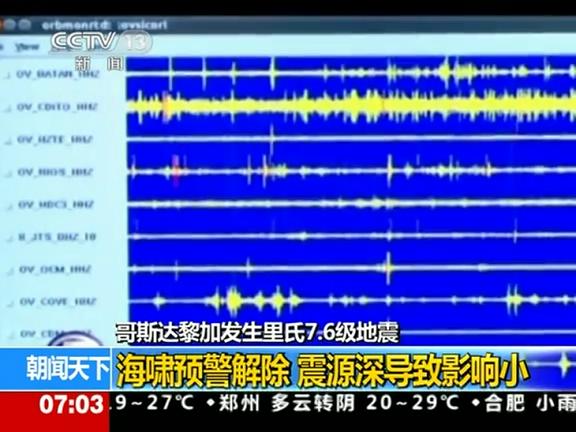Click the 07:03 clock display
Screen dimensions: 576x432
[71, 404]
